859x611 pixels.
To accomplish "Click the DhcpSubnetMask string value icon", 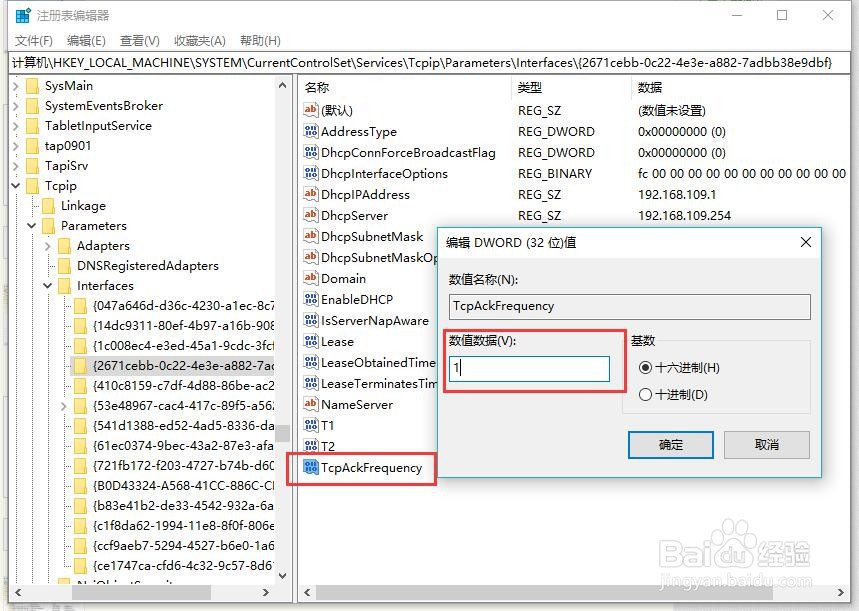I will click(311, 236).
